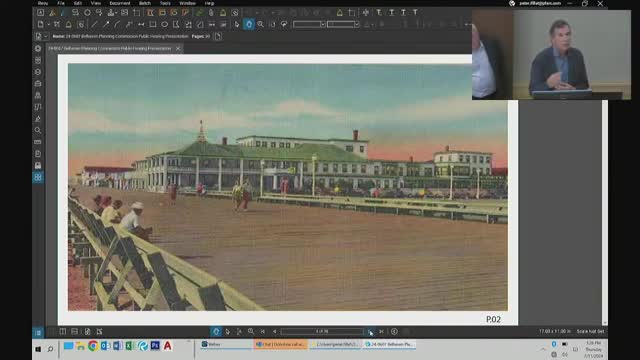Image resolution: width=640 pixels, height=360 pixels.
Task: Click the Scale Not Set status text
Action: point(590,332)
